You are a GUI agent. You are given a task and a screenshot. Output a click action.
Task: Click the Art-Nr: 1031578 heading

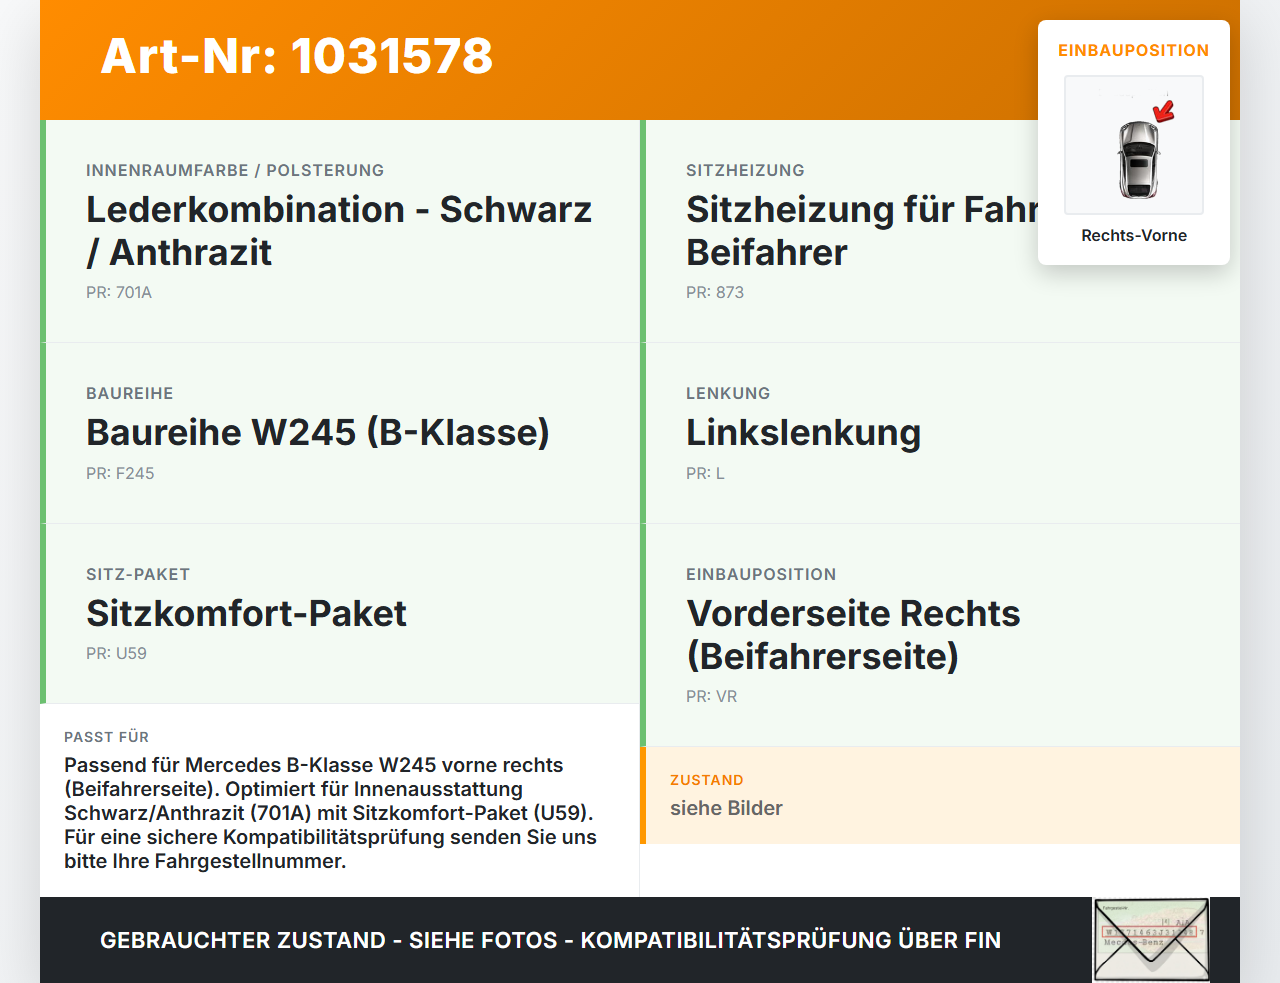point(297,56)
